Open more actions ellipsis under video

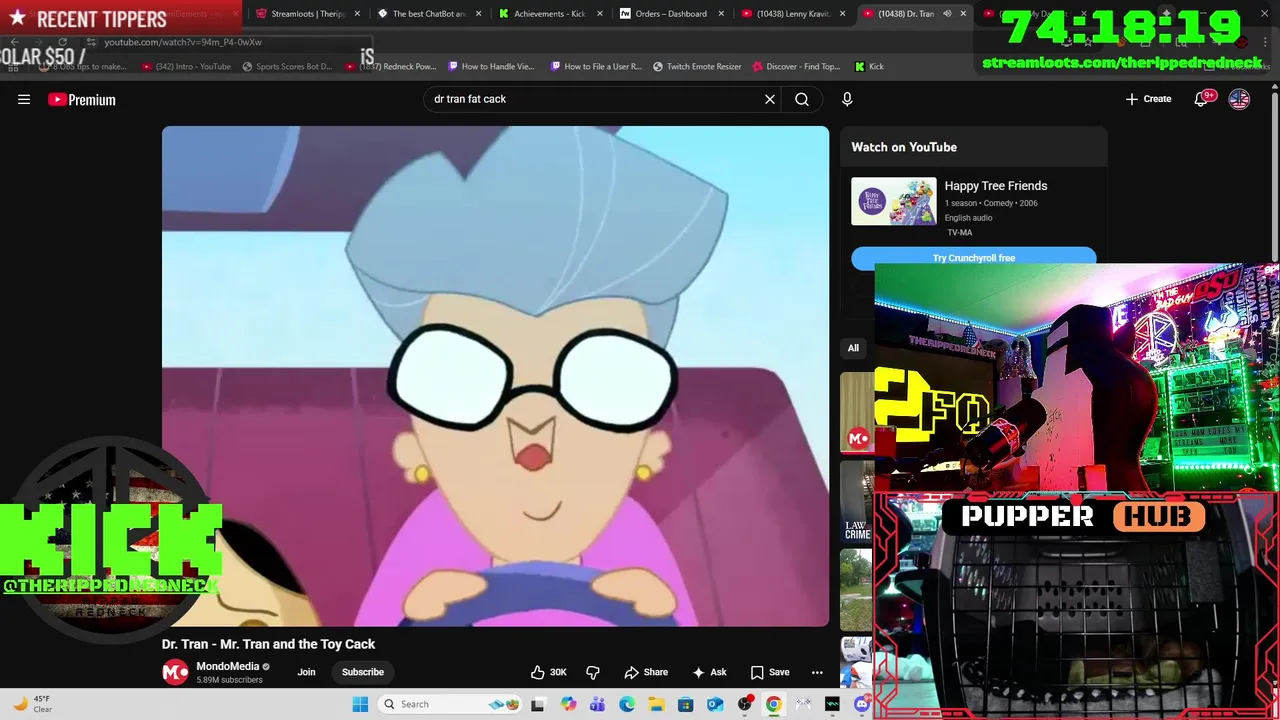(817, 672)
